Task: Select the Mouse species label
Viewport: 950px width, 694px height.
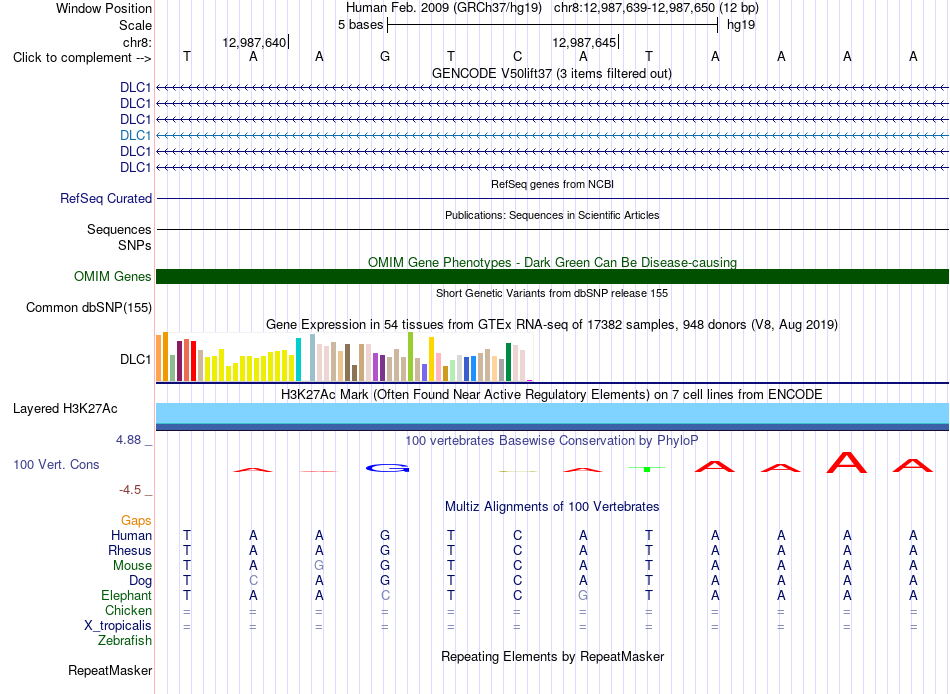Action: [132, 566]
